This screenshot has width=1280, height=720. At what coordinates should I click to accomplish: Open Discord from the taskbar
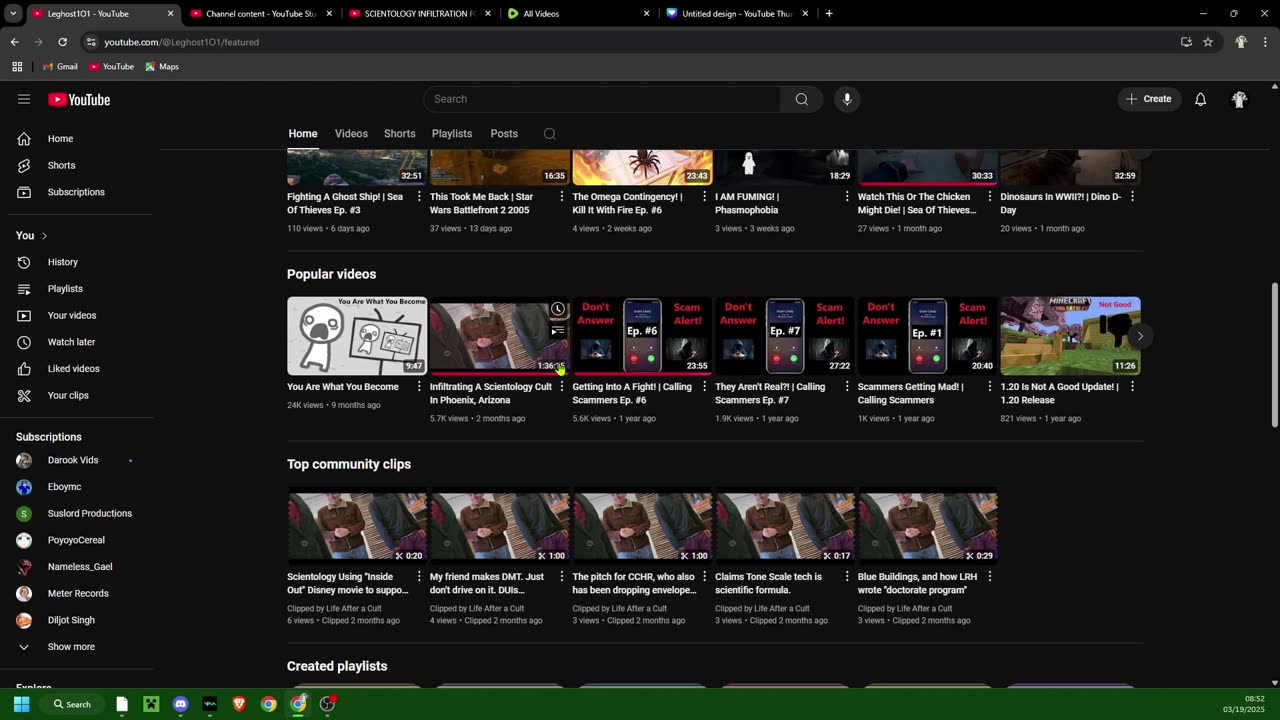tap(180, 704)
